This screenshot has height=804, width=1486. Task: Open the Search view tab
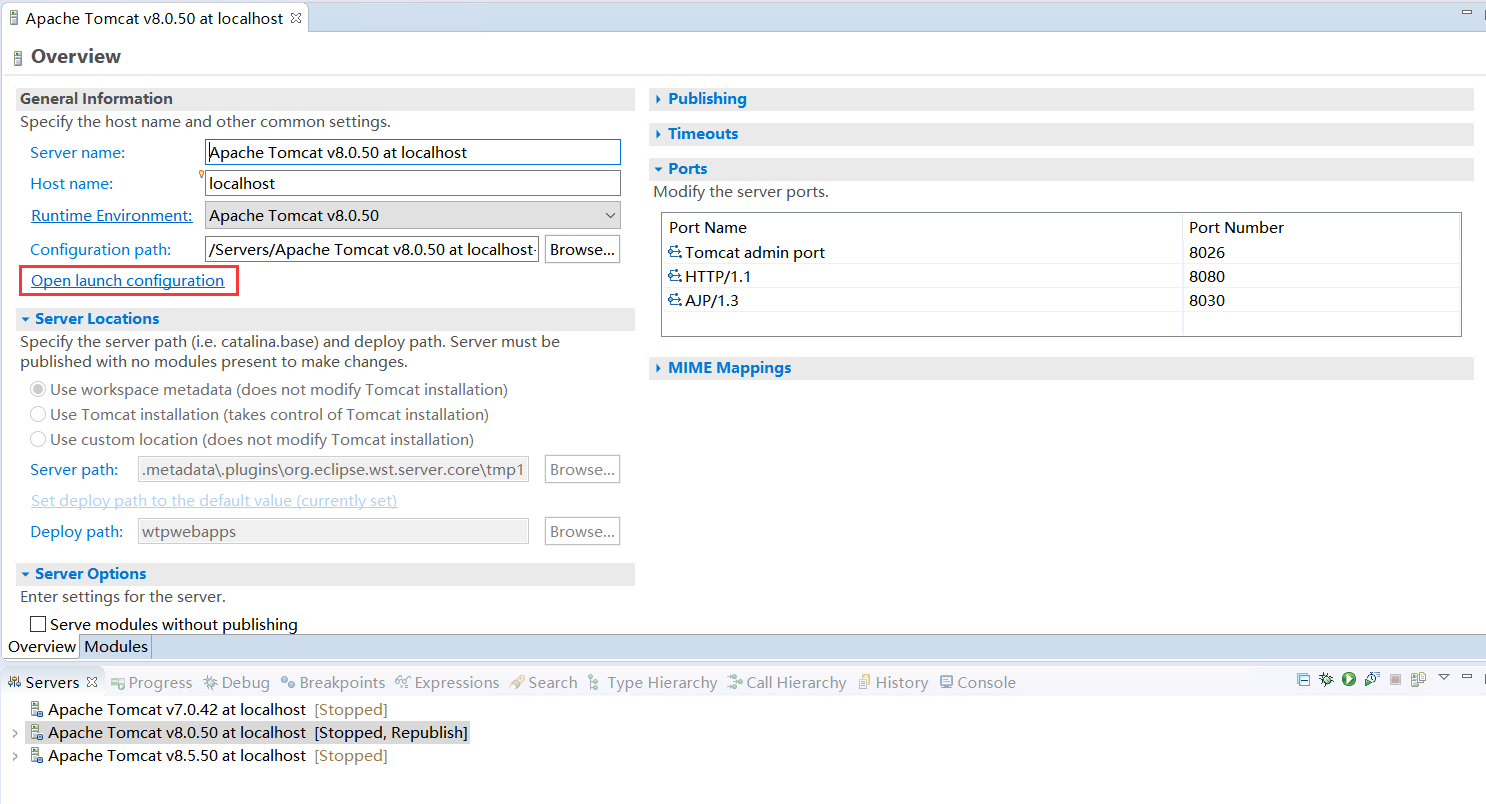[543, 682]
